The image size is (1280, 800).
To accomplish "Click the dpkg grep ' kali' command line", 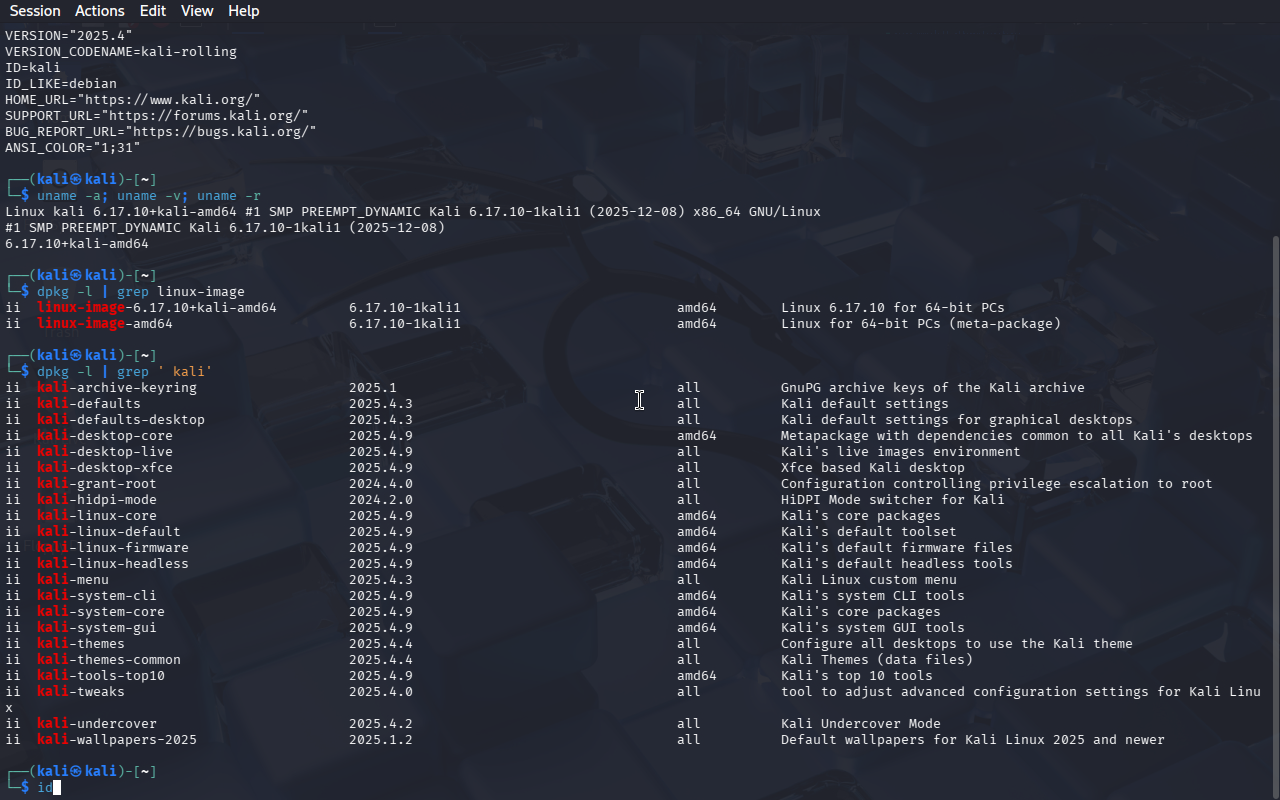I will [x=125, y=372].
